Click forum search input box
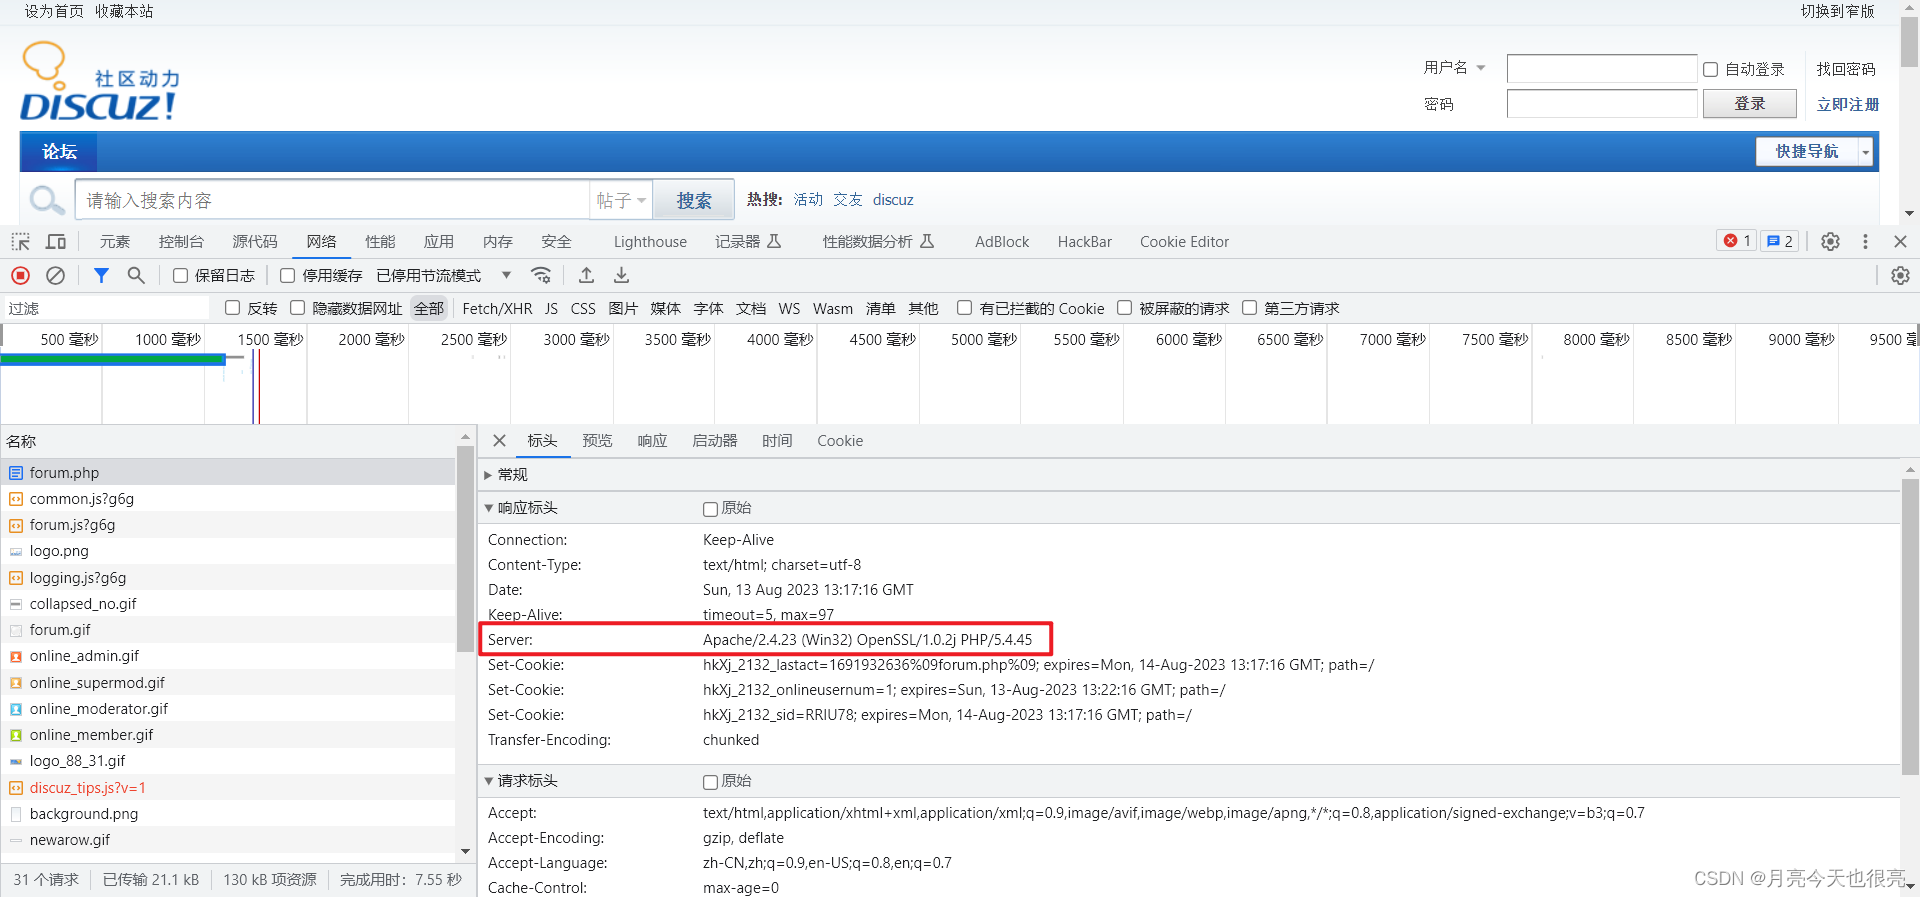 pyautogui.click(x=332, y=200)
